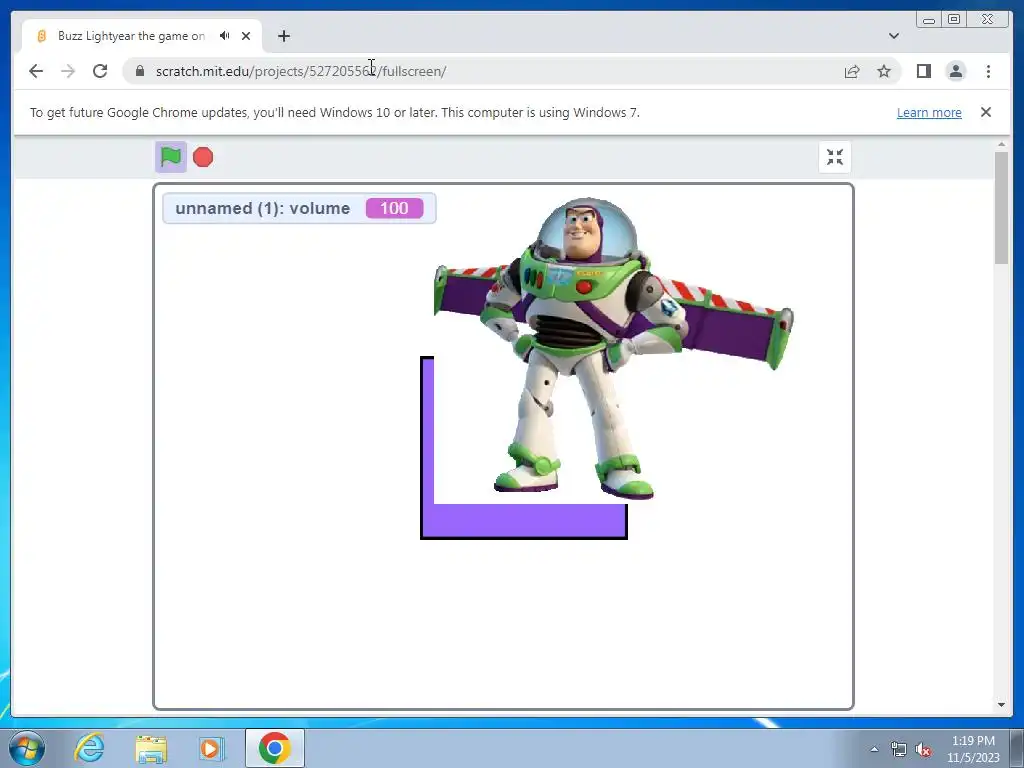This screenshot has width=1024, height=768.
Task: Open a new browser tab
Action: [283, 36]
